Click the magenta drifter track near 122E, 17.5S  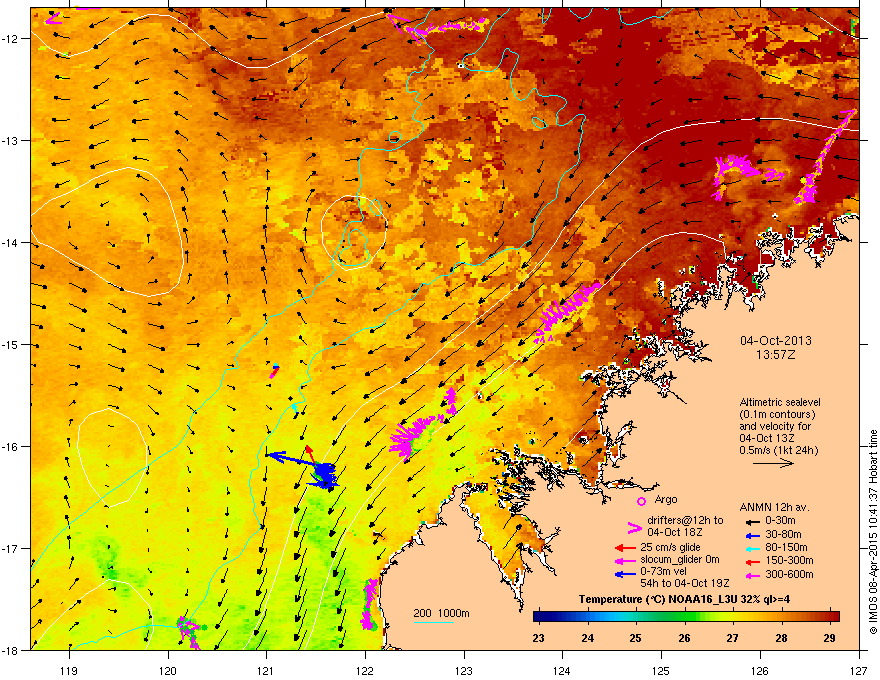(x=370, y=604)
